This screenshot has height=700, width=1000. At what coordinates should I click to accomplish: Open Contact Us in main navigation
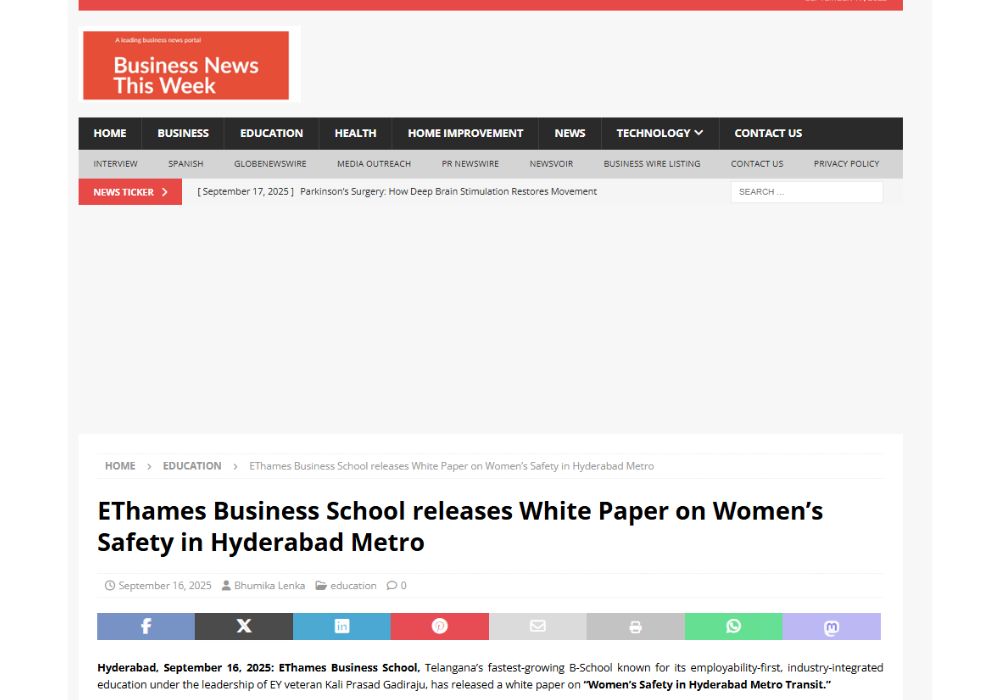(x=768, y=133)
